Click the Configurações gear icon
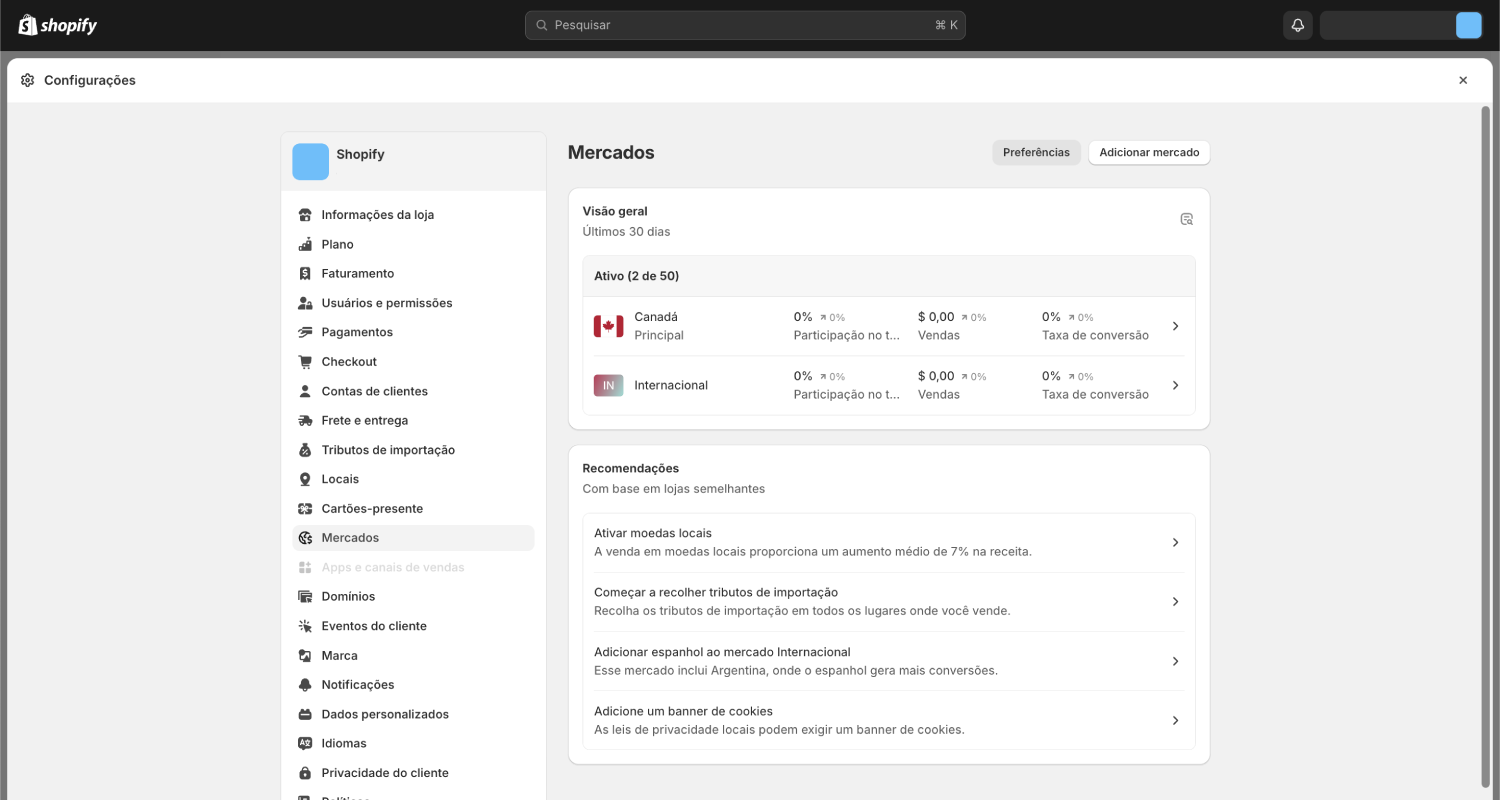 click(27, 80)
